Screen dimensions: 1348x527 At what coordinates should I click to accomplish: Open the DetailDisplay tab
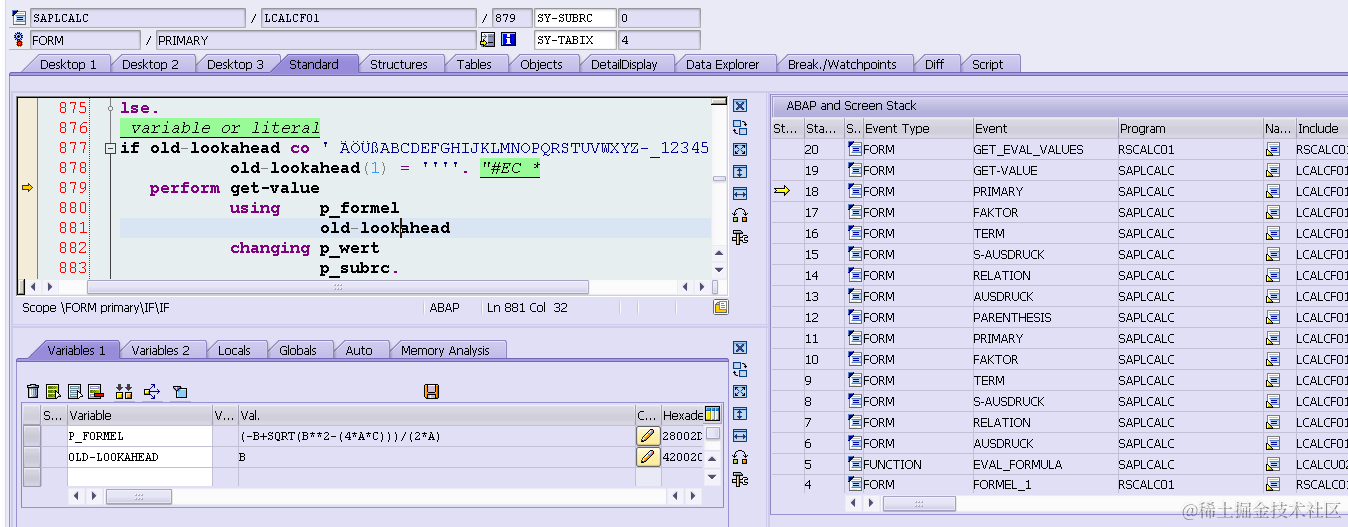pyautogui.click(x=624, y=64)
